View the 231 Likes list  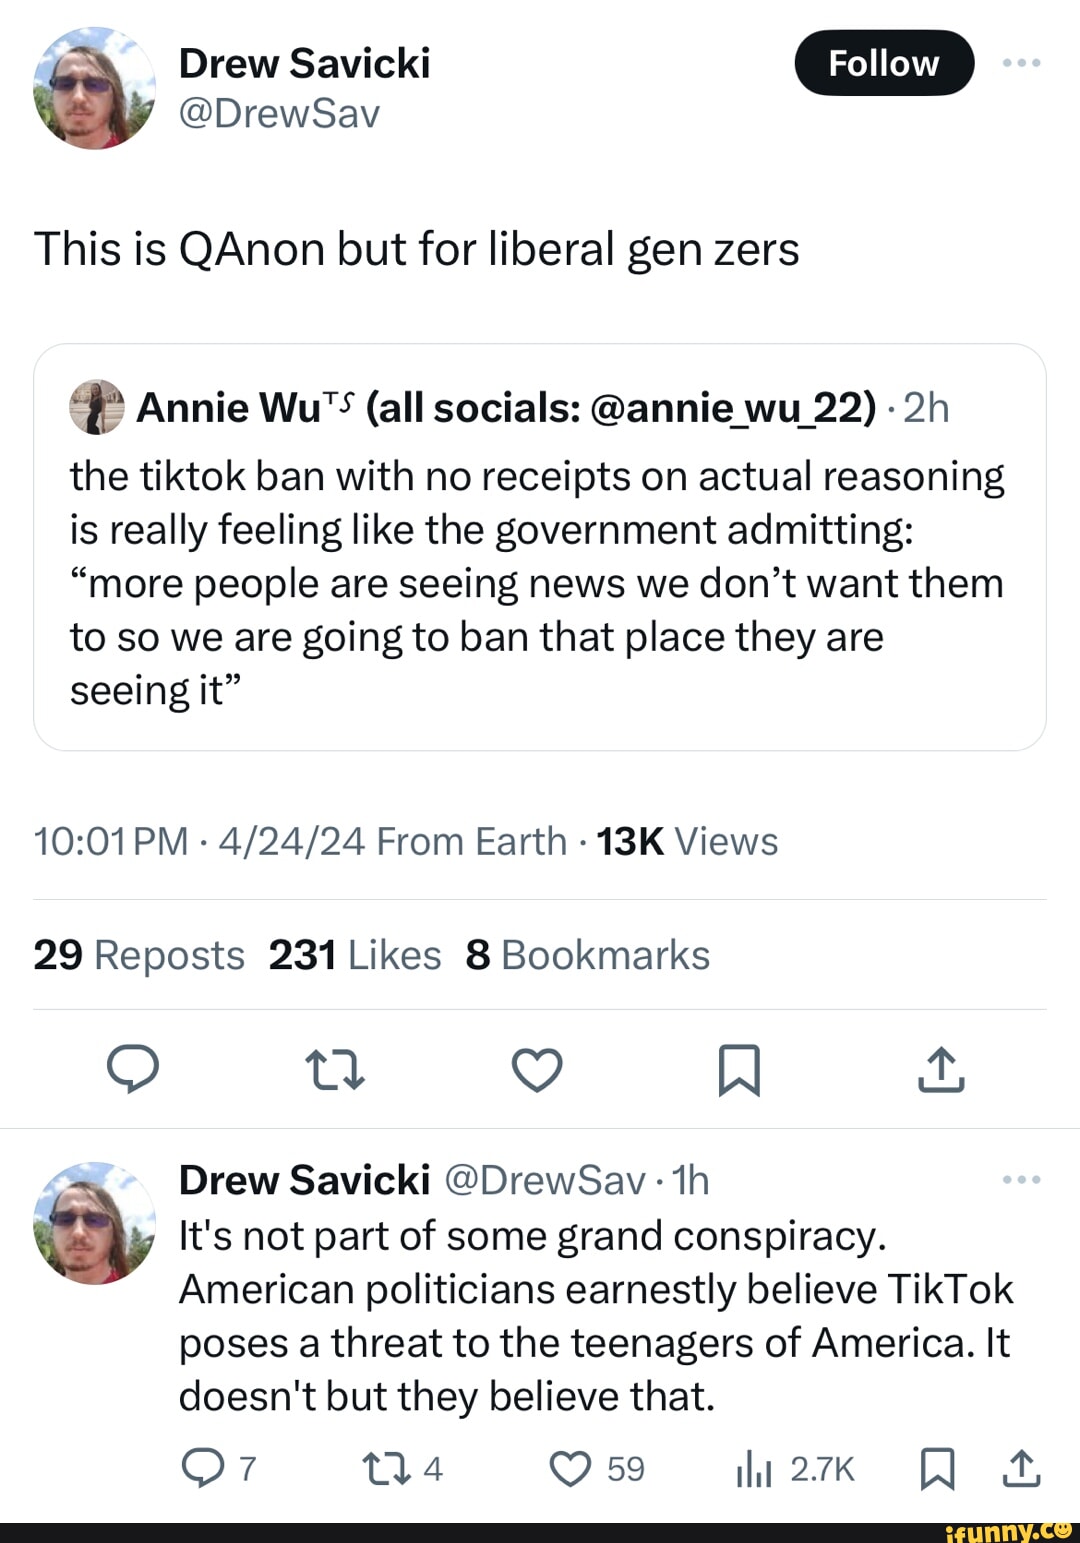(x=354, y=955)
